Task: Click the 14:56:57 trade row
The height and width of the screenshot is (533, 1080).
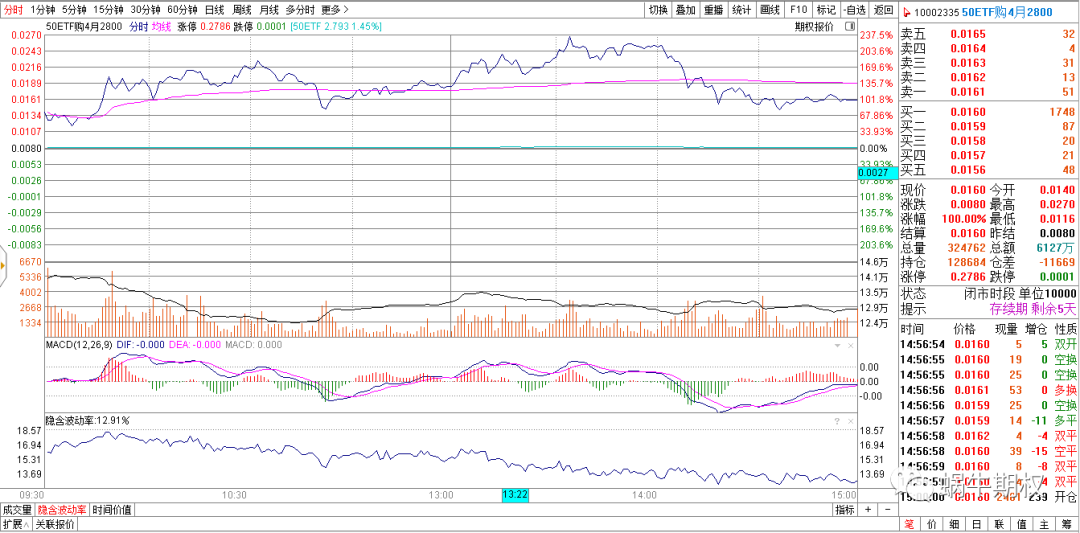Action: pos(989,420)
